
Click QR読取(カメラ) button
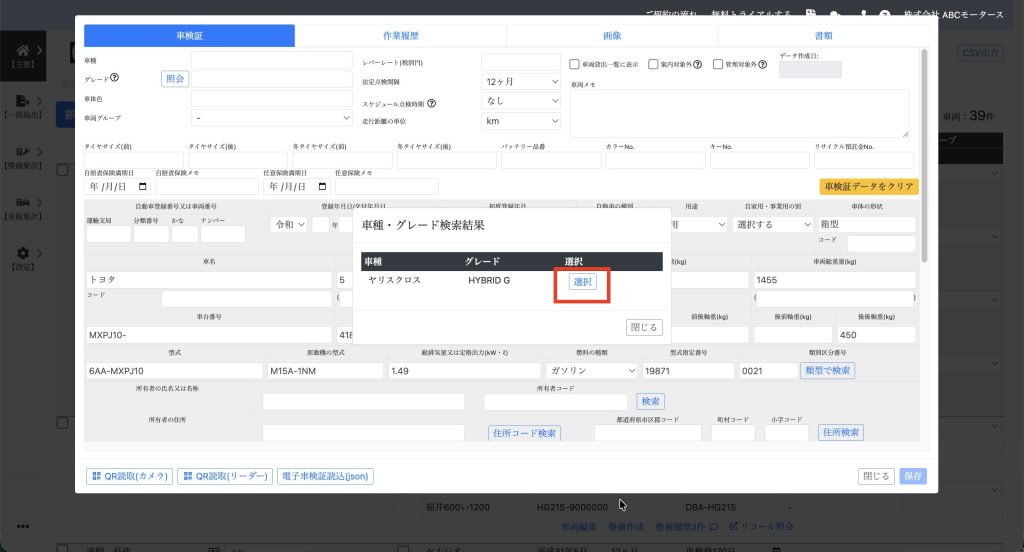click(129, 477)
